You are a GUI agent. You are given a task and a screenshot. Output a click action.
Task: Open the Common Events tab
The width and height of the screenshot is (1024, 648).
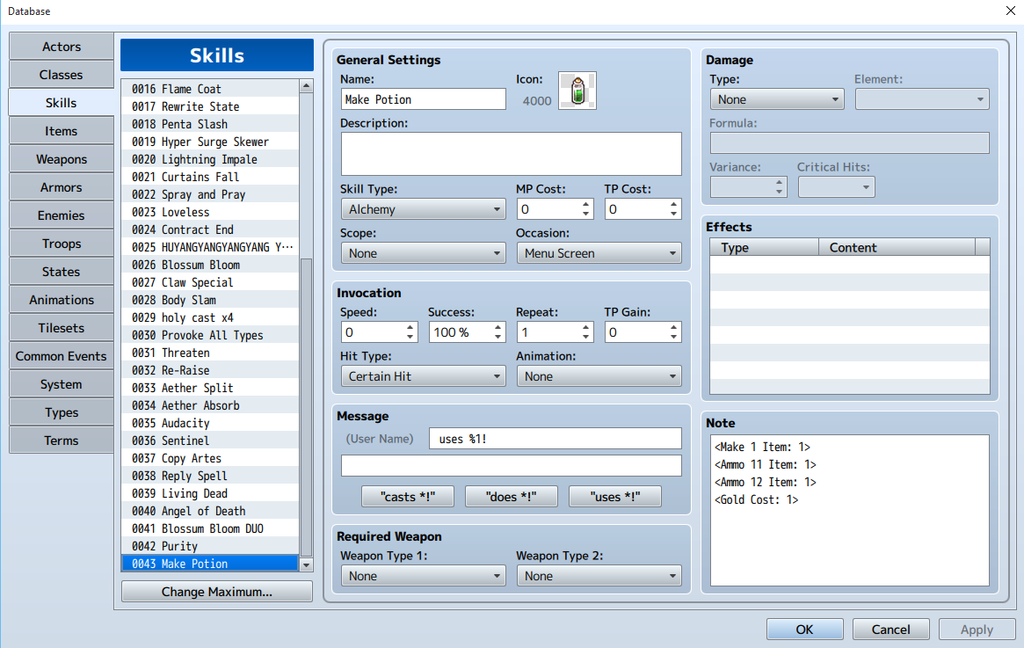[x=61, y=356]
